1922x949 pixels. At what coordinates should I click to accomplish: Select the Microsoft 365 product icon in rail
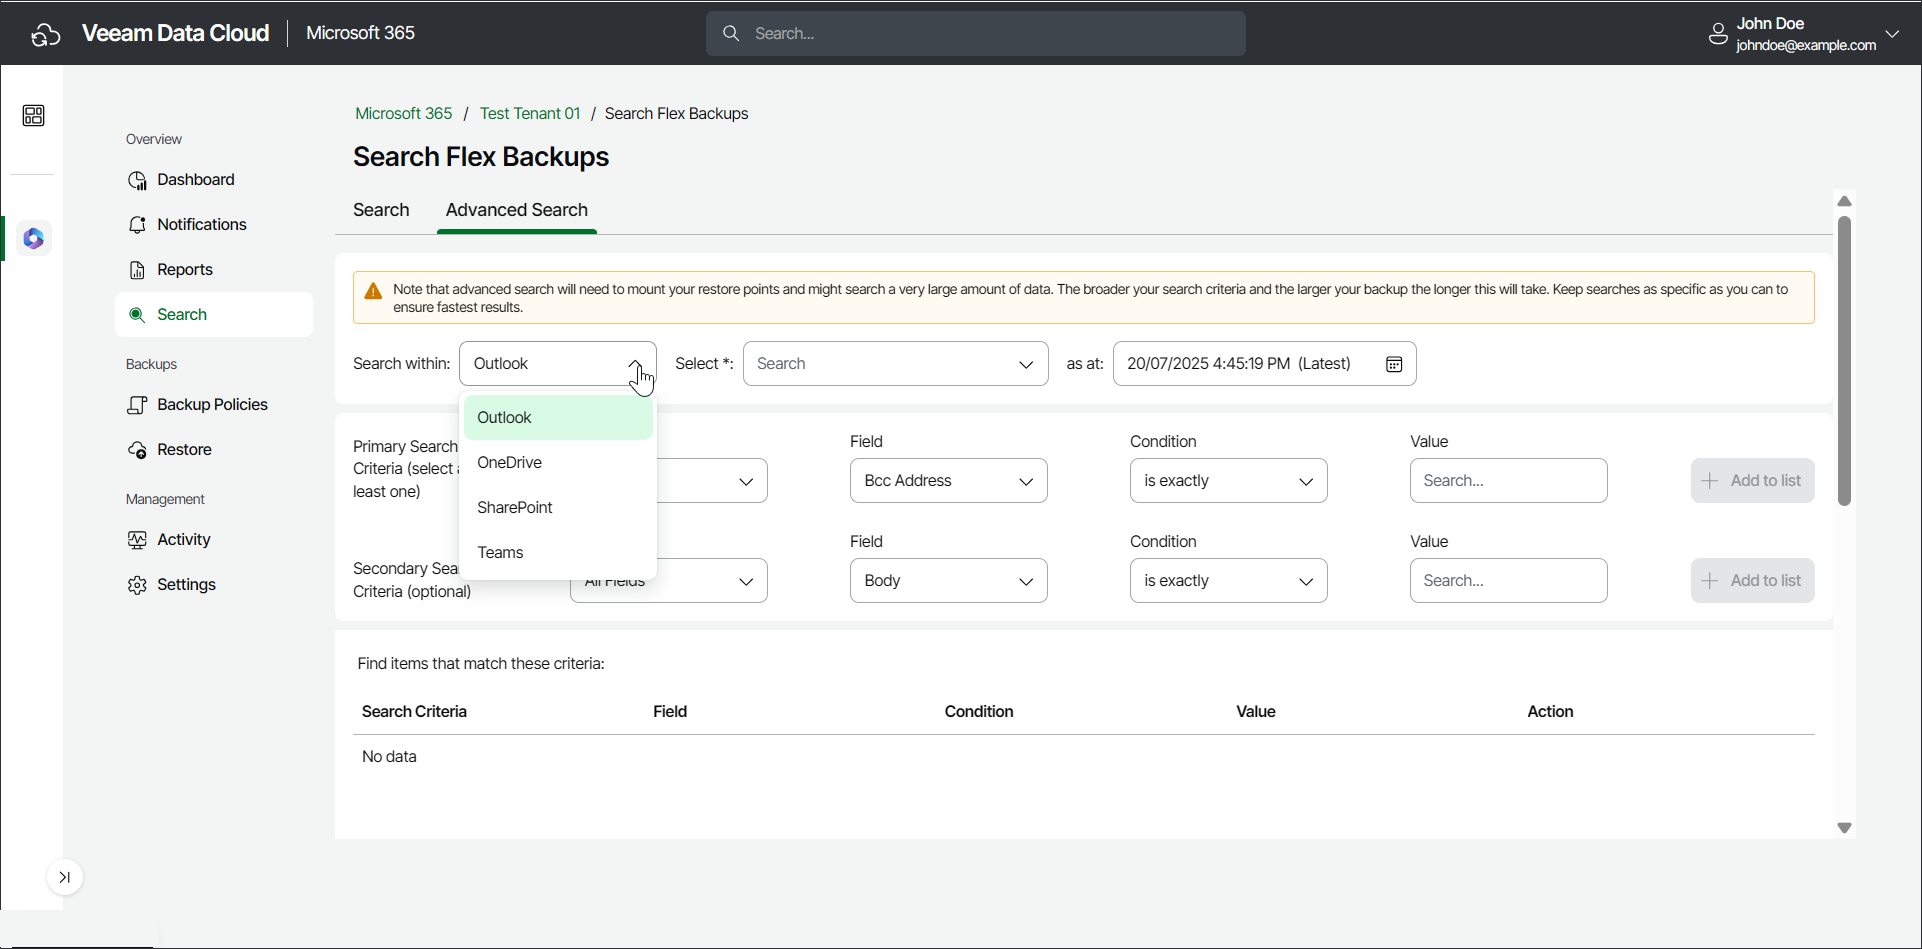34,239
